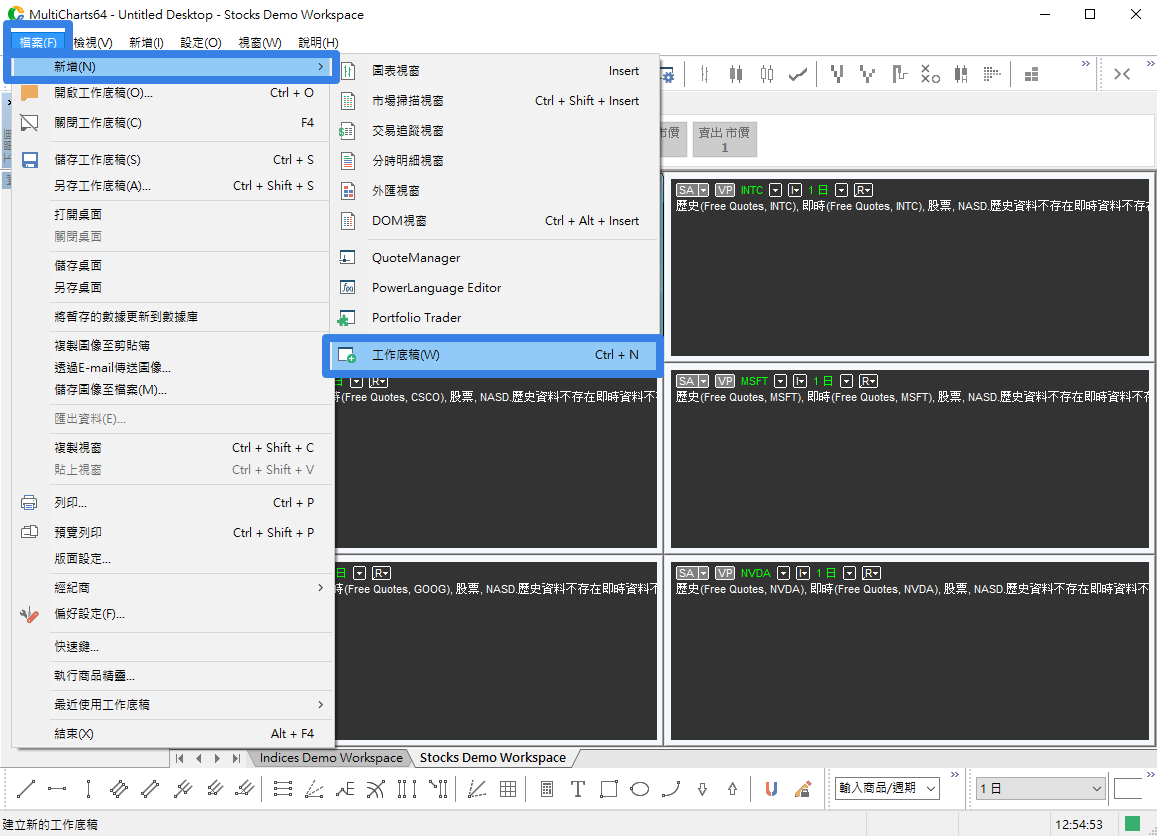Choose 工作底稿(W) from the submenu

click(x=493, y=355)
